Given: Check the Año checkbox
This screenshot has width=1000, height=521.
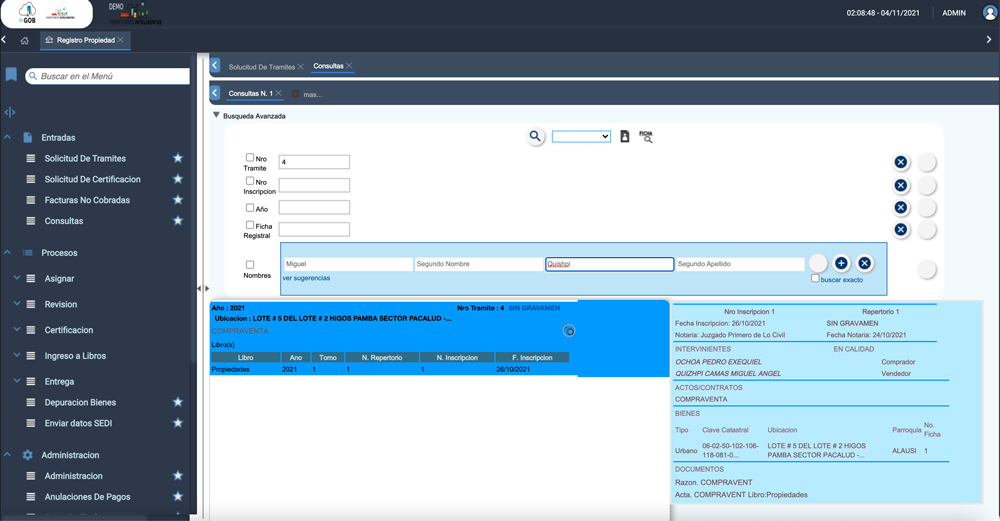Looking at the screenshot, I should 250,207.
